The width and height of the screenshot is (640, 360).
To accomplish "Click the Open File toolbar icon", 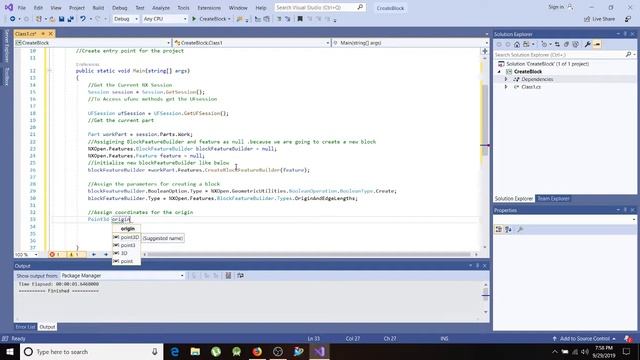I will (52, 19).
